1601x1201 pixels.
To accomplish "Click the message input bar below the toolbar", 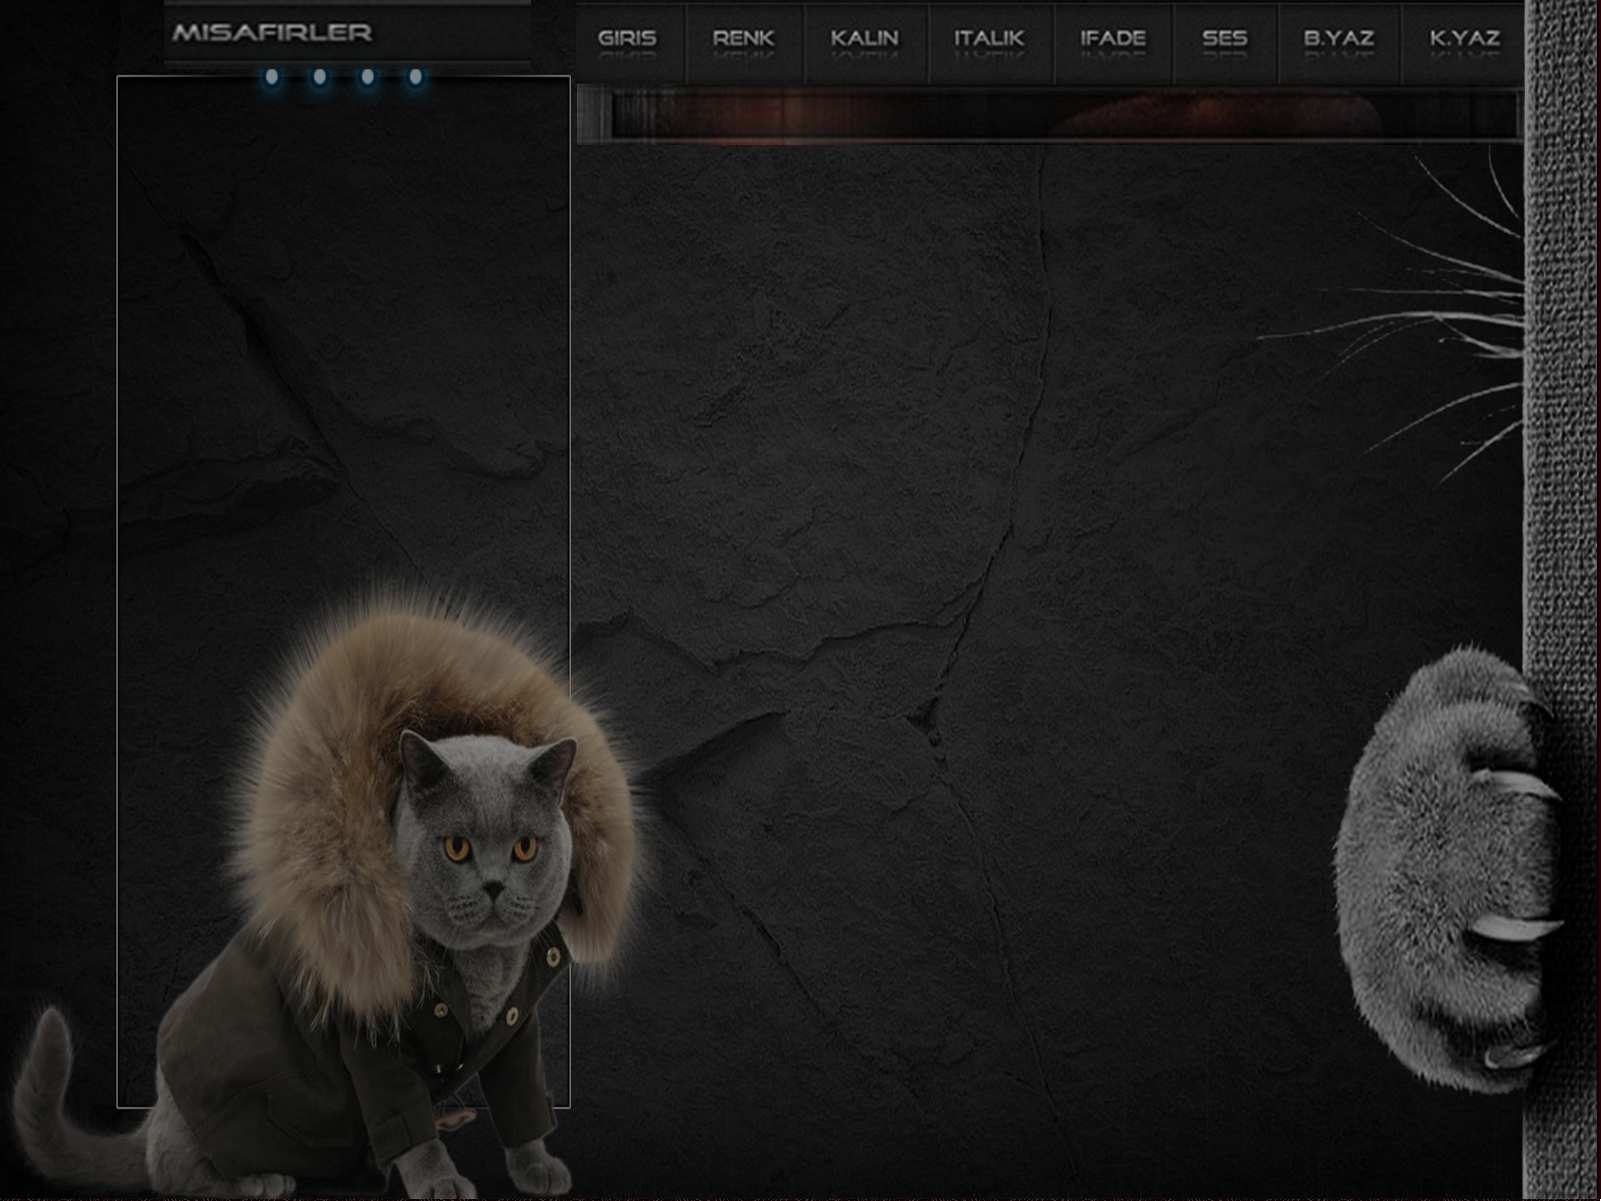I will pyautogui.click(x=1049, y=115).
